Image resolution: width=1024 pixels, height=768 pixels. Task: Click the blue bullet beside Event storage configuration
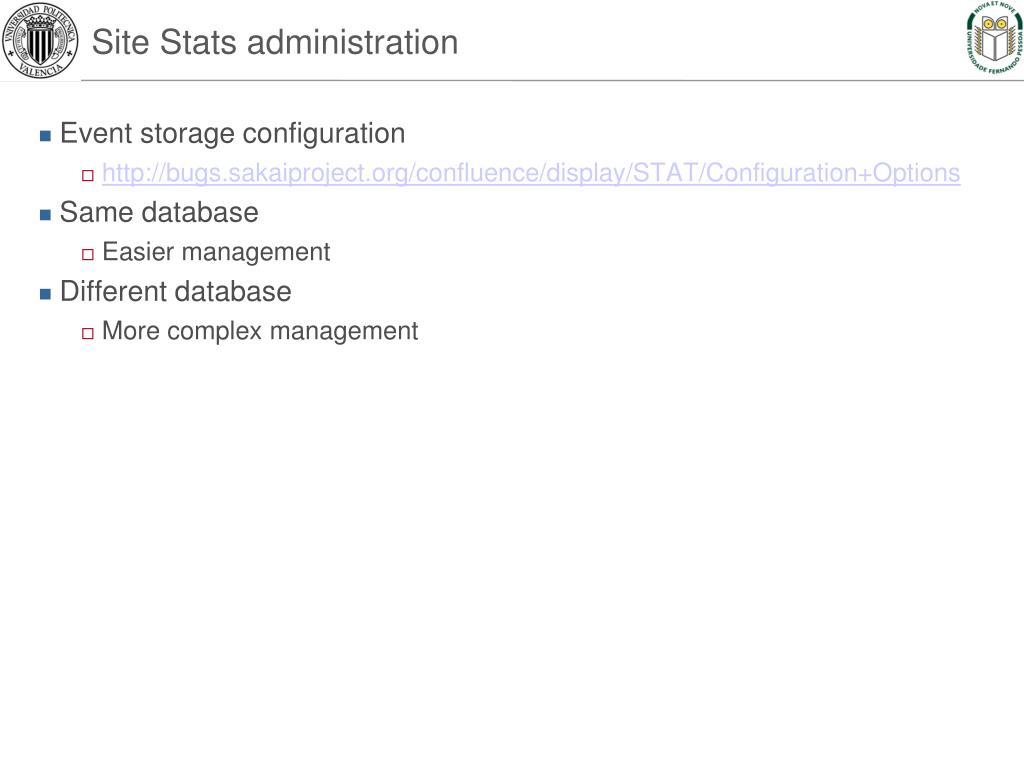(45, 136)
